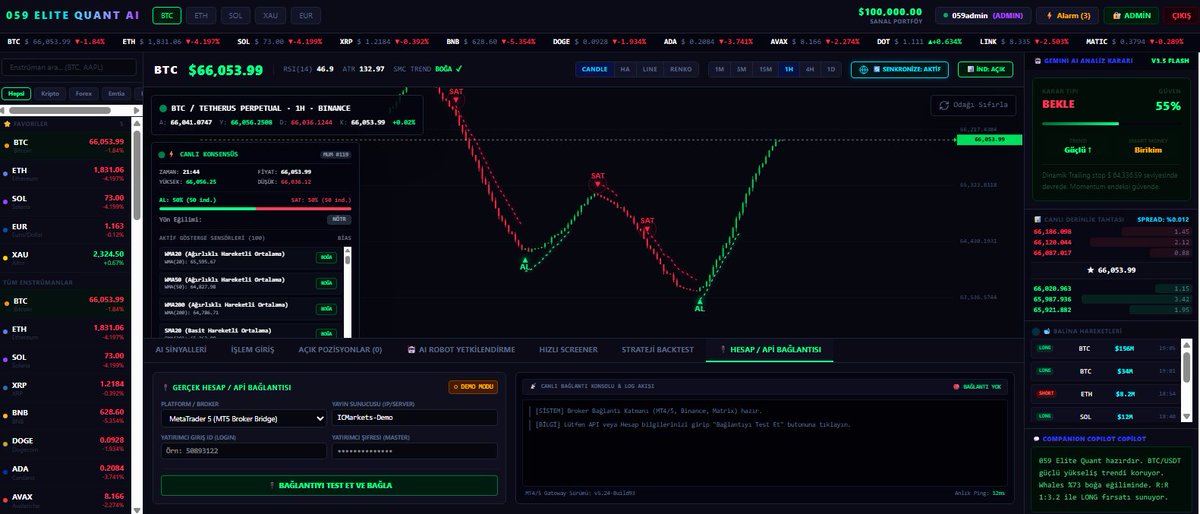This screenshot has height=514, width=1200.
Task: Open the HIZLI SCREENER tab
Action: click(x=568, y=350)
